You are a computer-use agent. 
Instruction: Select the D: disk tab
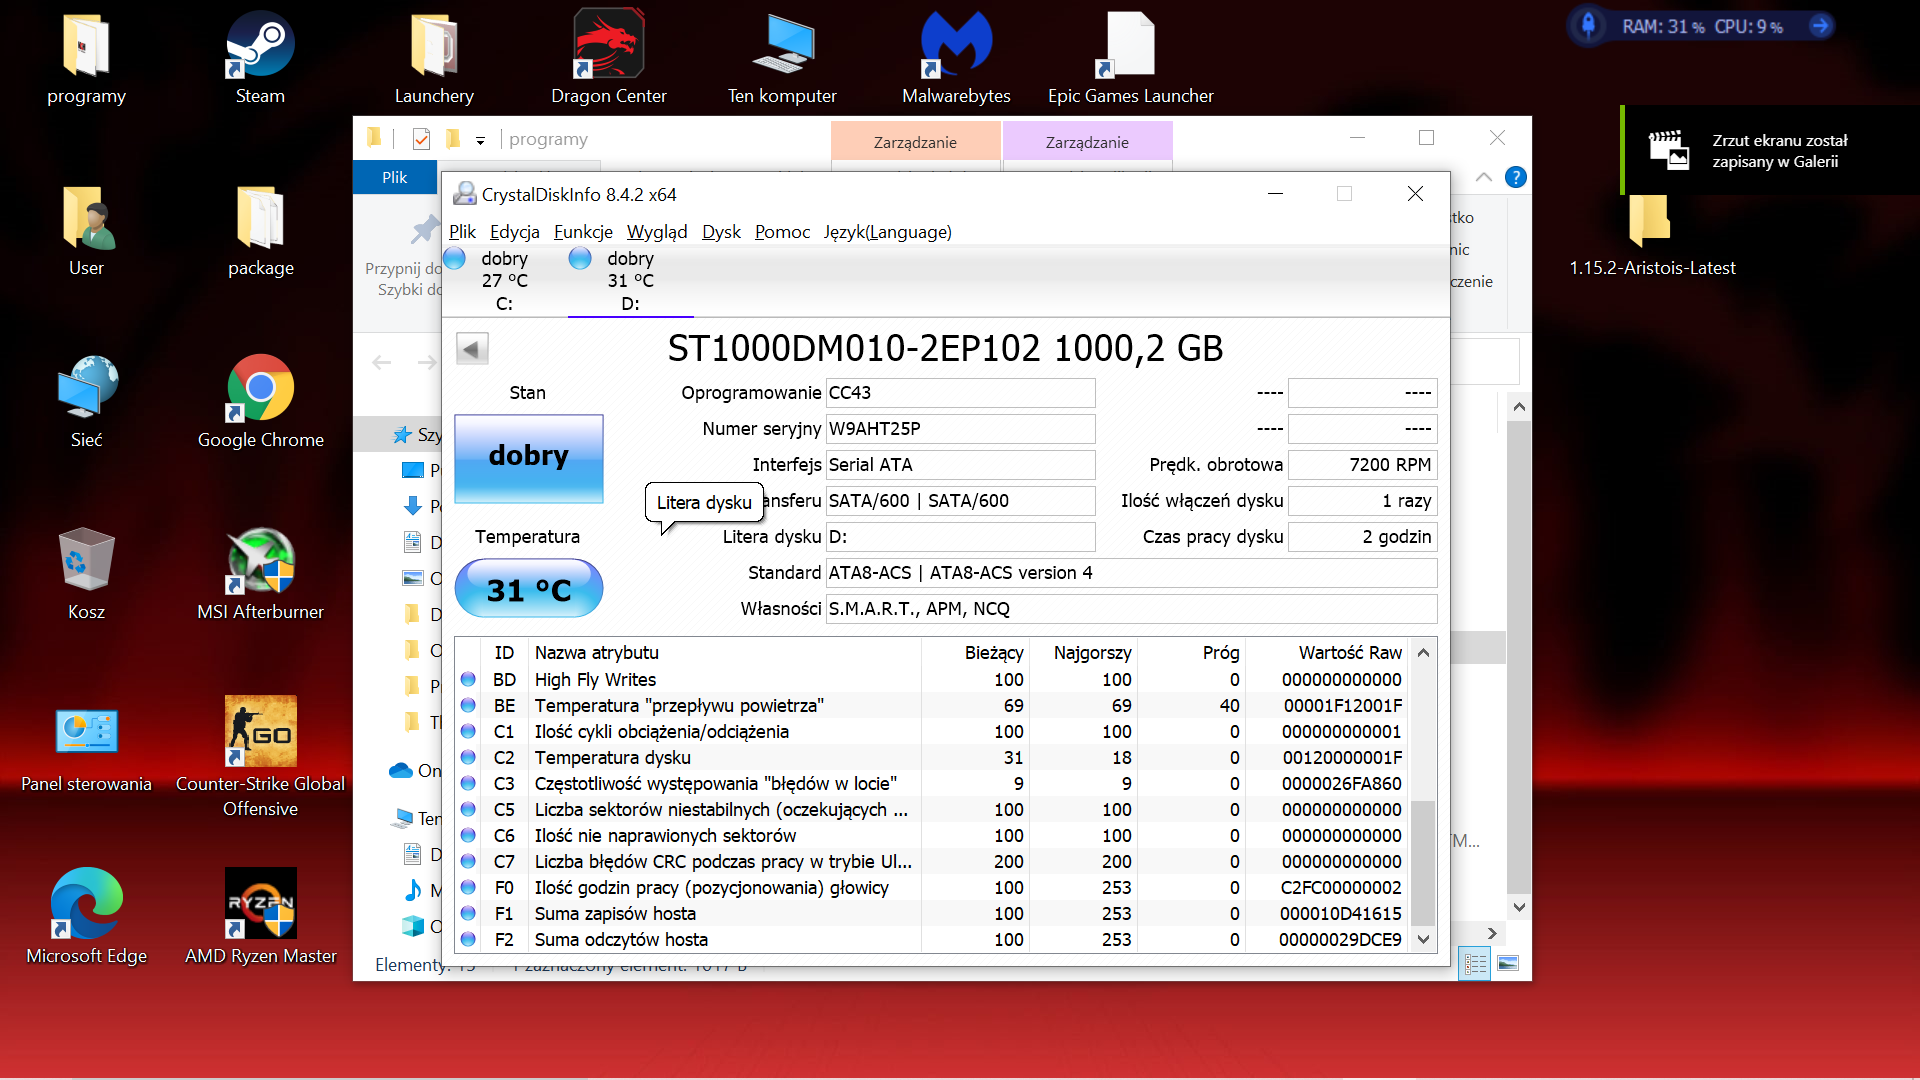(x=630, y=281)
